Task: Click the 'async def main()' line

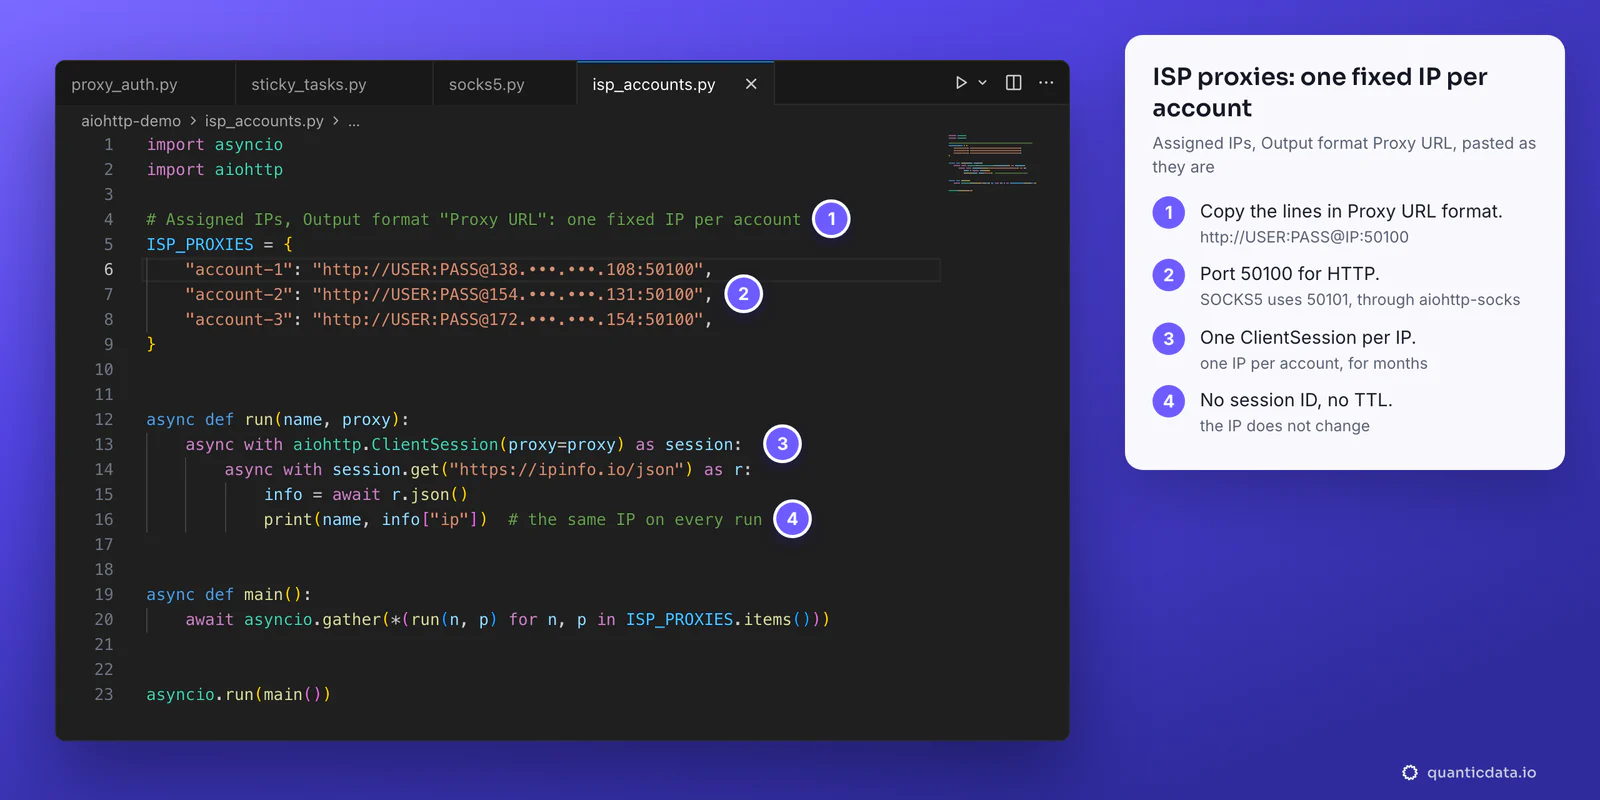Action: pos(229,595)
